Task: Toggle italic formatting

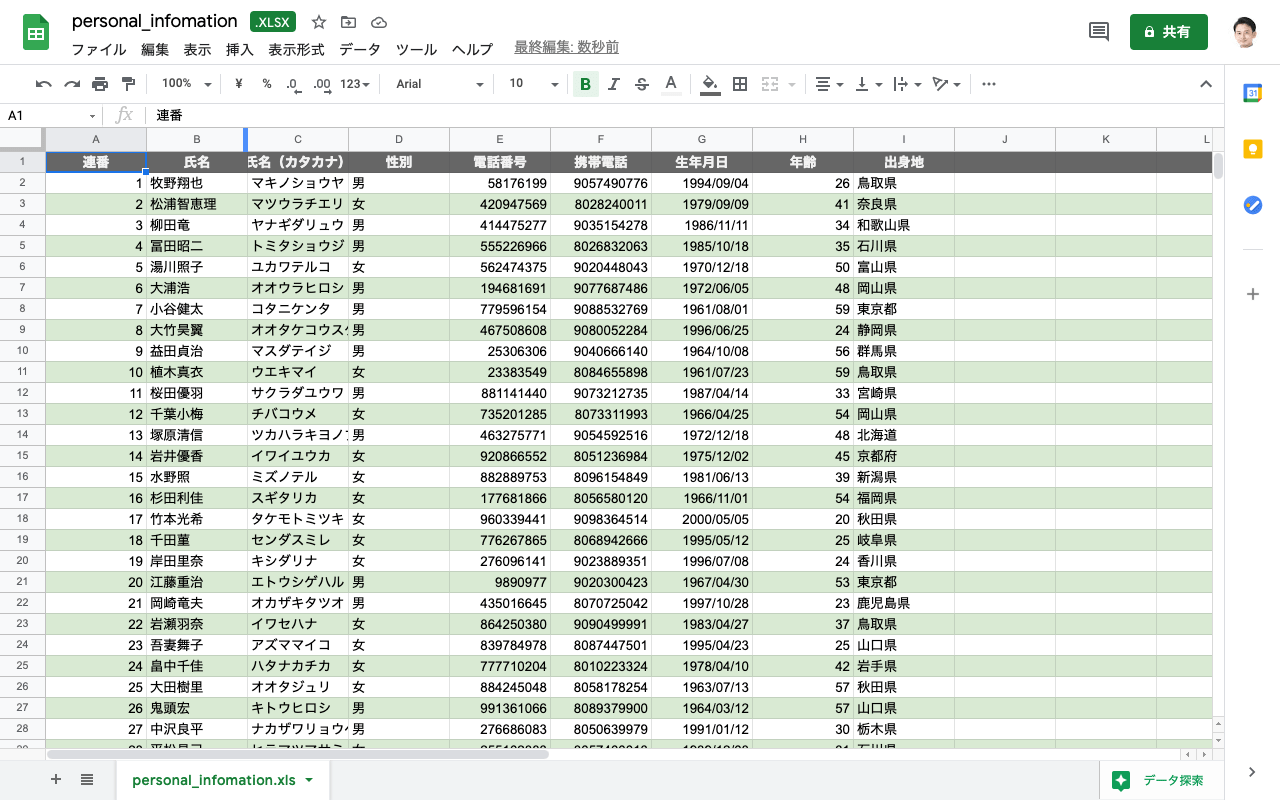Action: [x=614, y=84]
